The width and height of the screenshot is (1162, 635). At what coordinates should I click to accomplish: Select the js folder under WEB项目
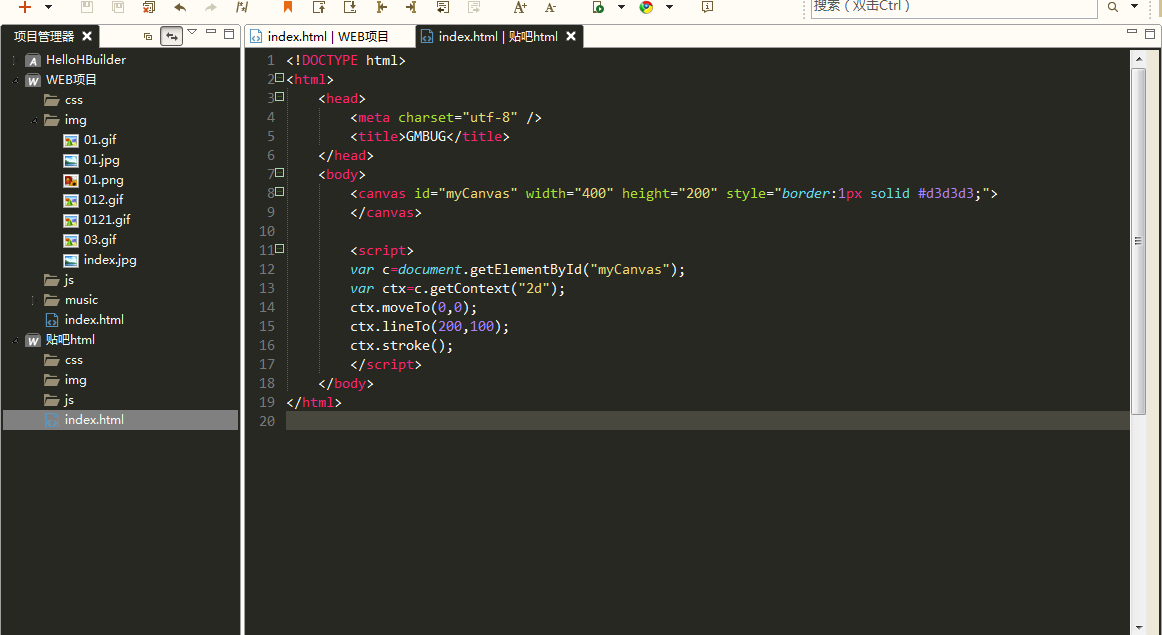[x=69, y=279]
